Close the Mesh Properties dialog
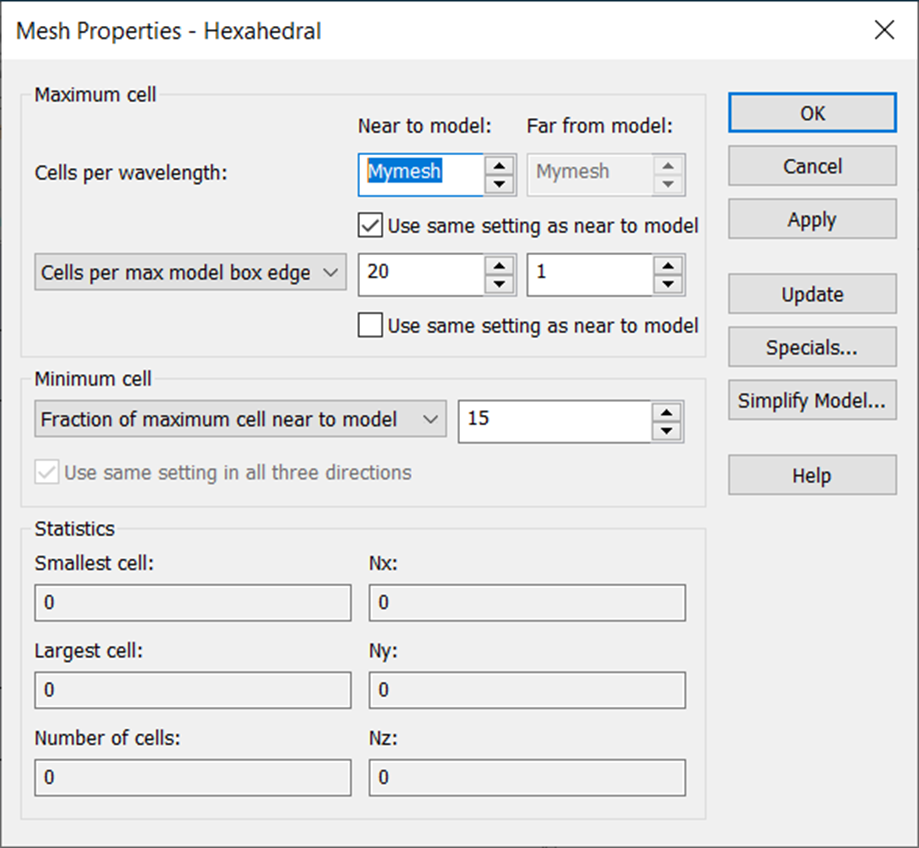This screenshot has width=919, height=848. pos(884,30)
